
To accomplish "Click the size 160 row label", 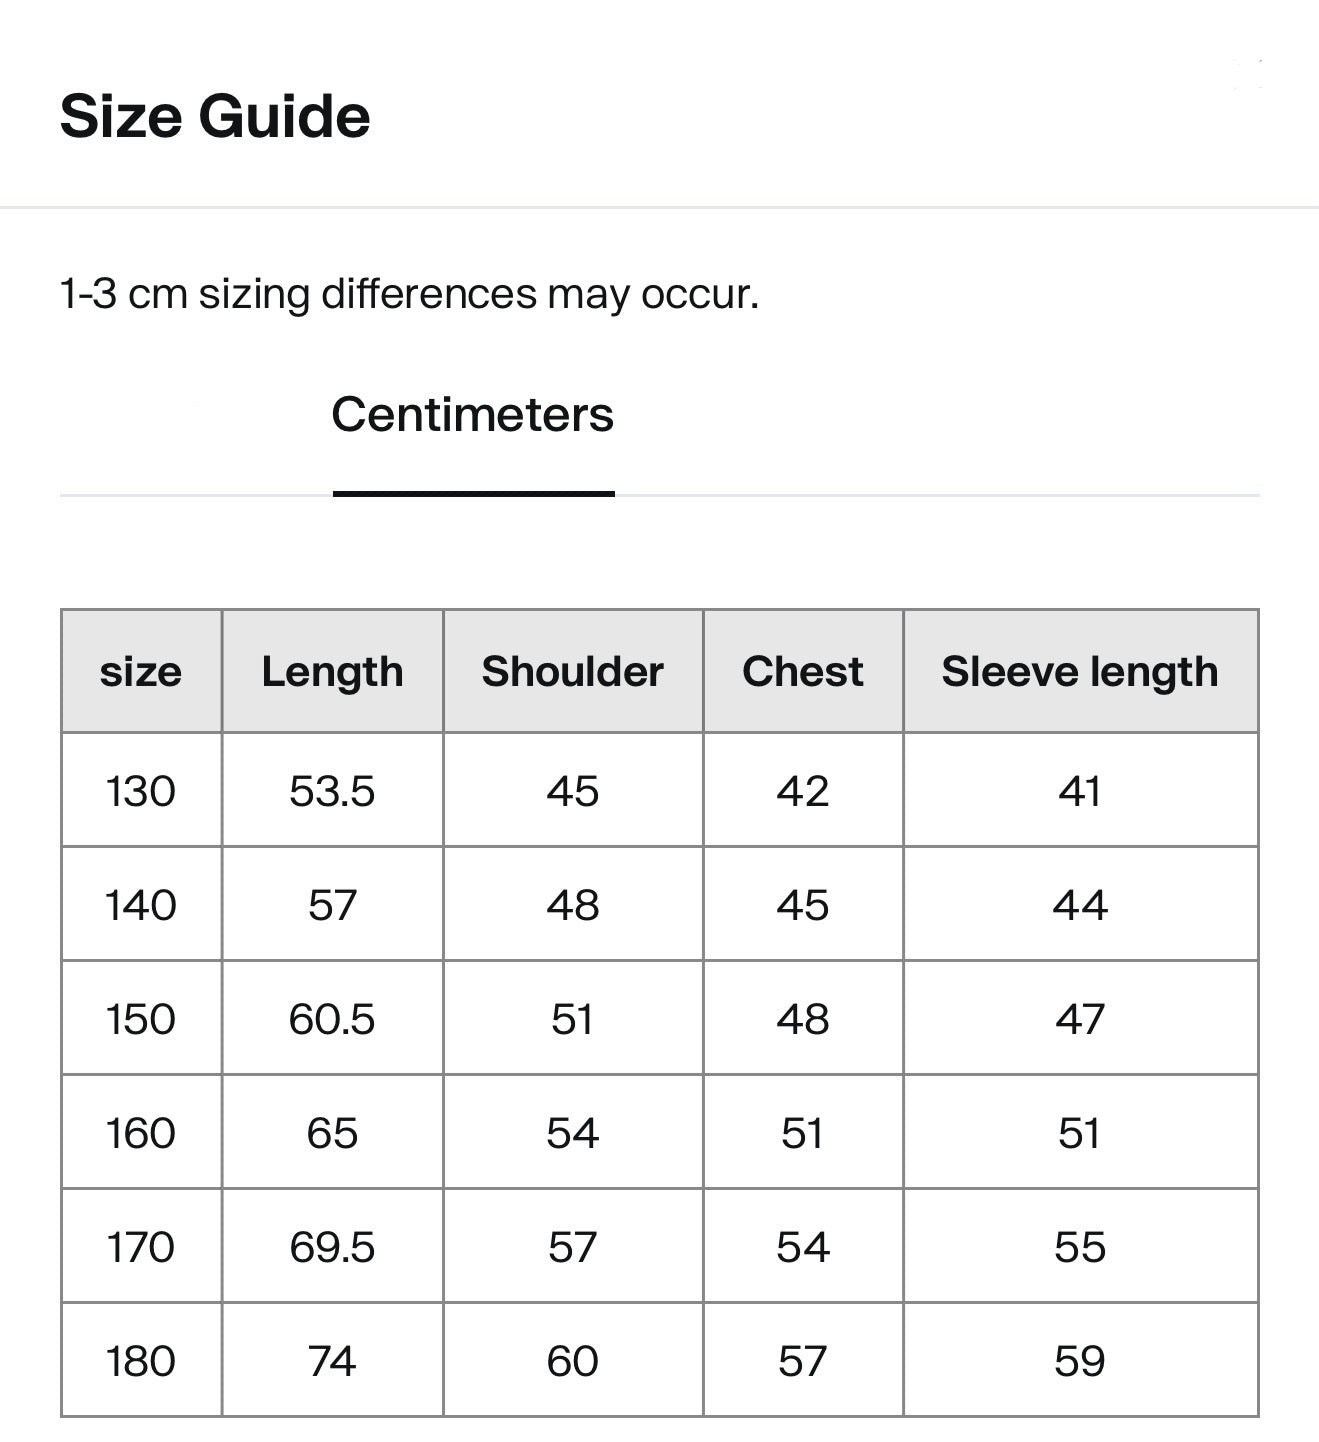I will click(x=141, y=1133).
